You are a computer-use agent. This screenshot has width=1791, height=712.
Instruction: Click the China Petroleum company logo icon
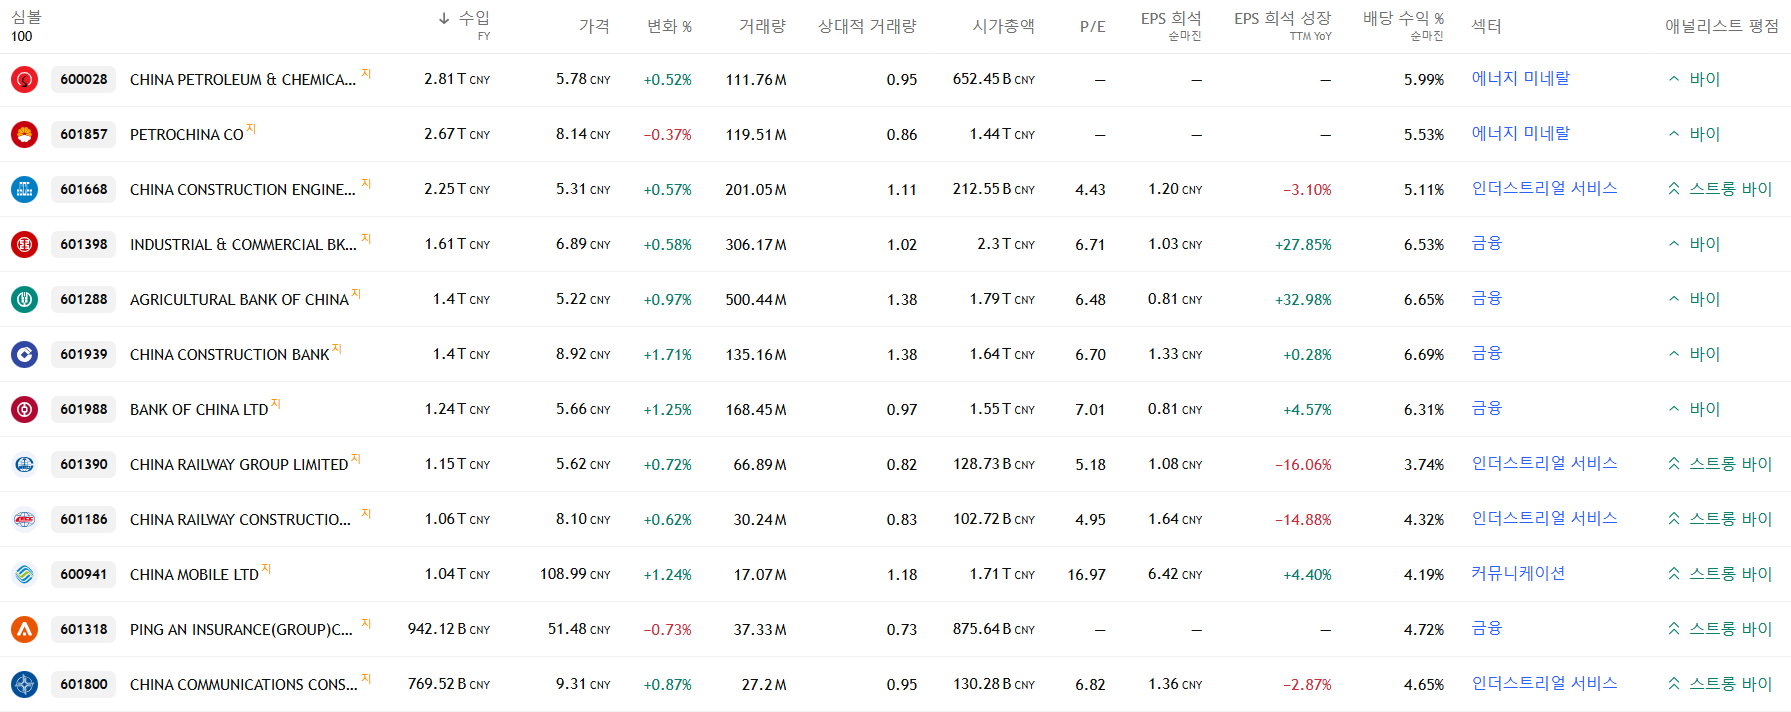pos(25,79)
